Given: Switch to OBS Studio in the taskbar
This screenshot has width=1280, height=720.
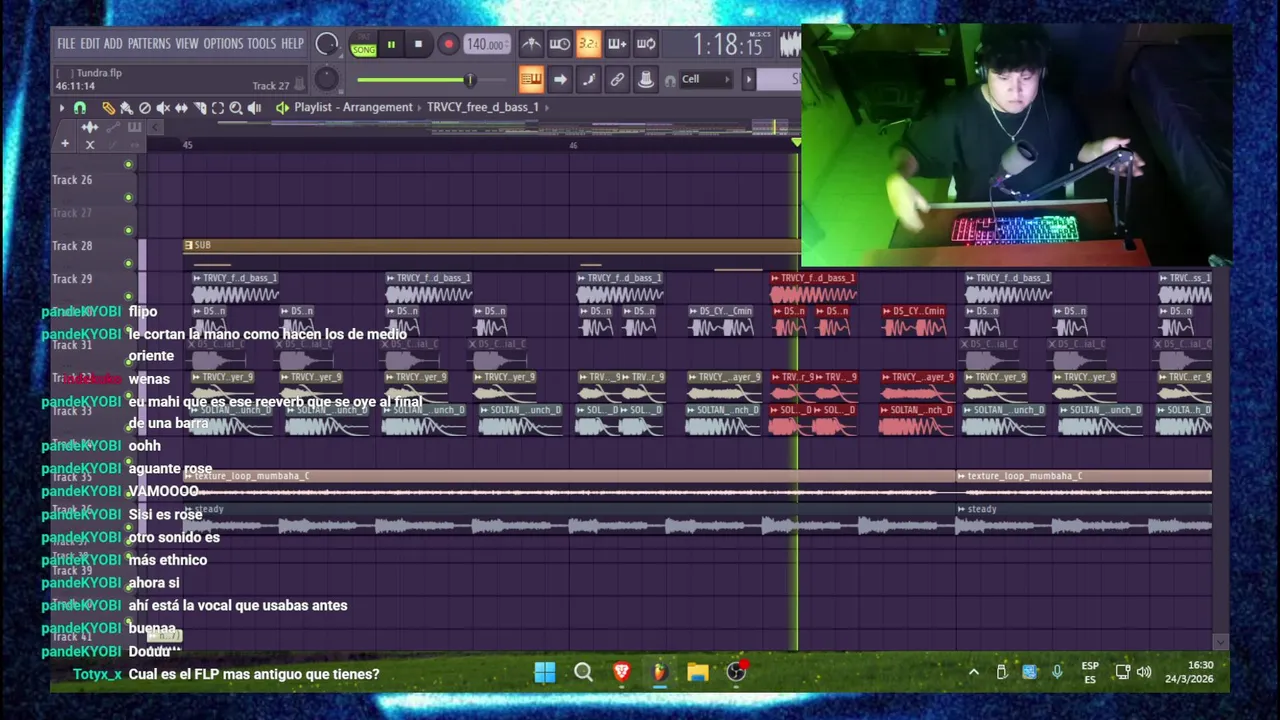Looking at the screenshot, I should click(736, 672).
